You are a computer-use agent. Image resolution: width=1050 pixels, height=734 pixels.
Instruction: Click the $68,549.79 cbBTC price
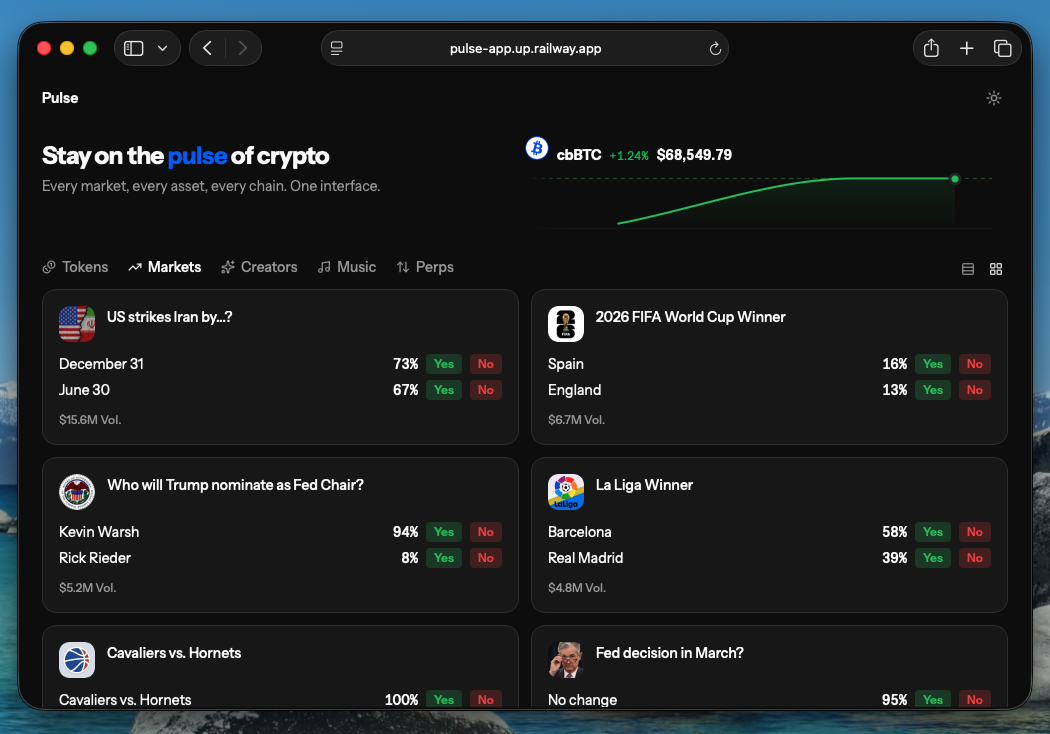(x=694, y=155)
